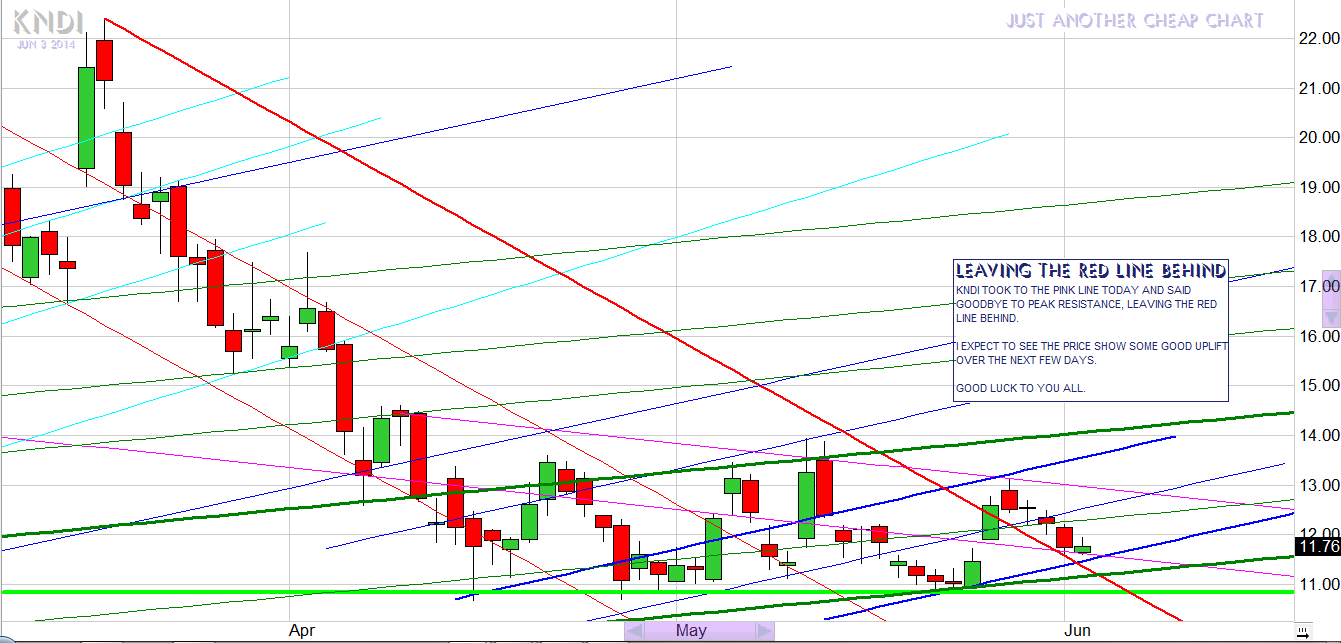Click the chart settings icon in the bottom-right corner
Image resolution: width=1341 pixels, height=643 pixels.
point(1301,630)
